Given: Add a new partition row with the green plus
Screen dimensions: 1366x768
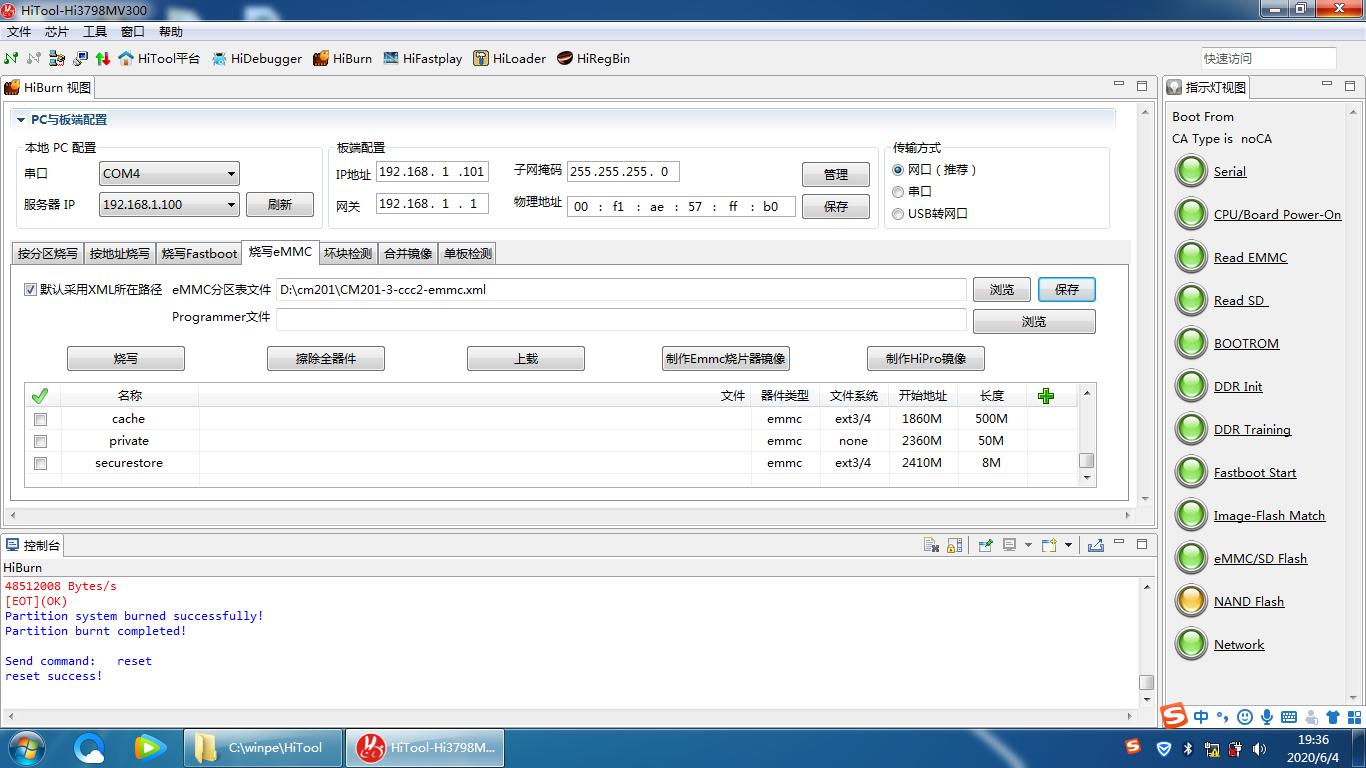Looking at the screenshot, I should tap(1046, 396).
